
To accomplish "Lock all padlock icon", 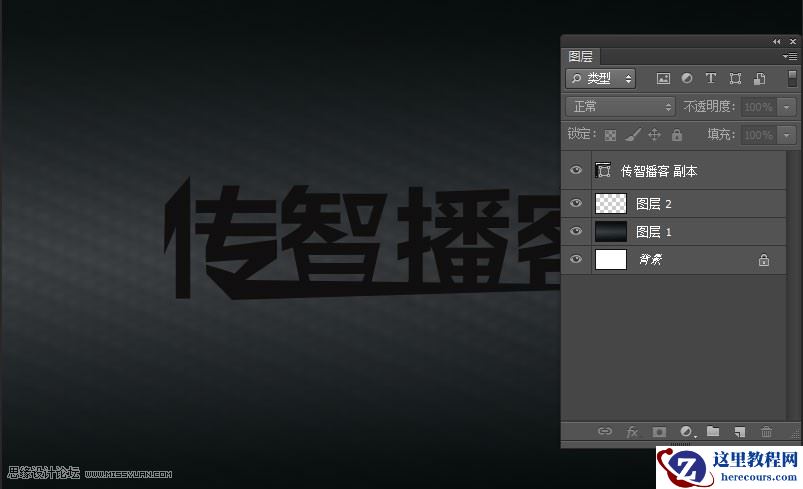I will point(677,135).
